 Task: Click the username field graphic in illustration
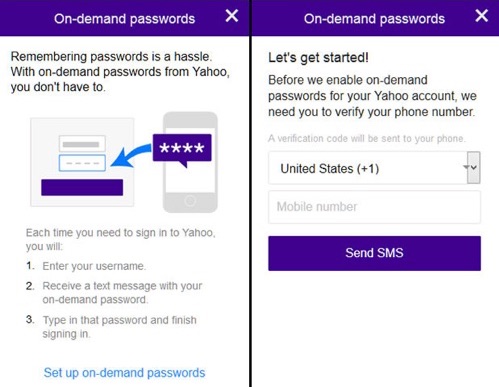coord(82,144)
